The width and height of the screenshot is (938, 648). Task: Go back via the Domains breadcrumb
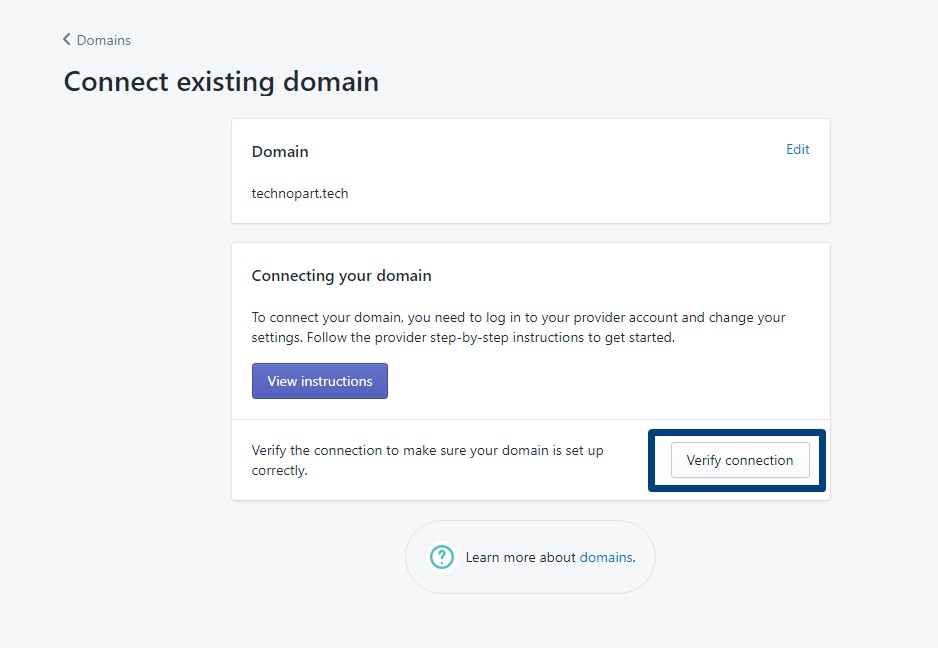coord(103,40)
